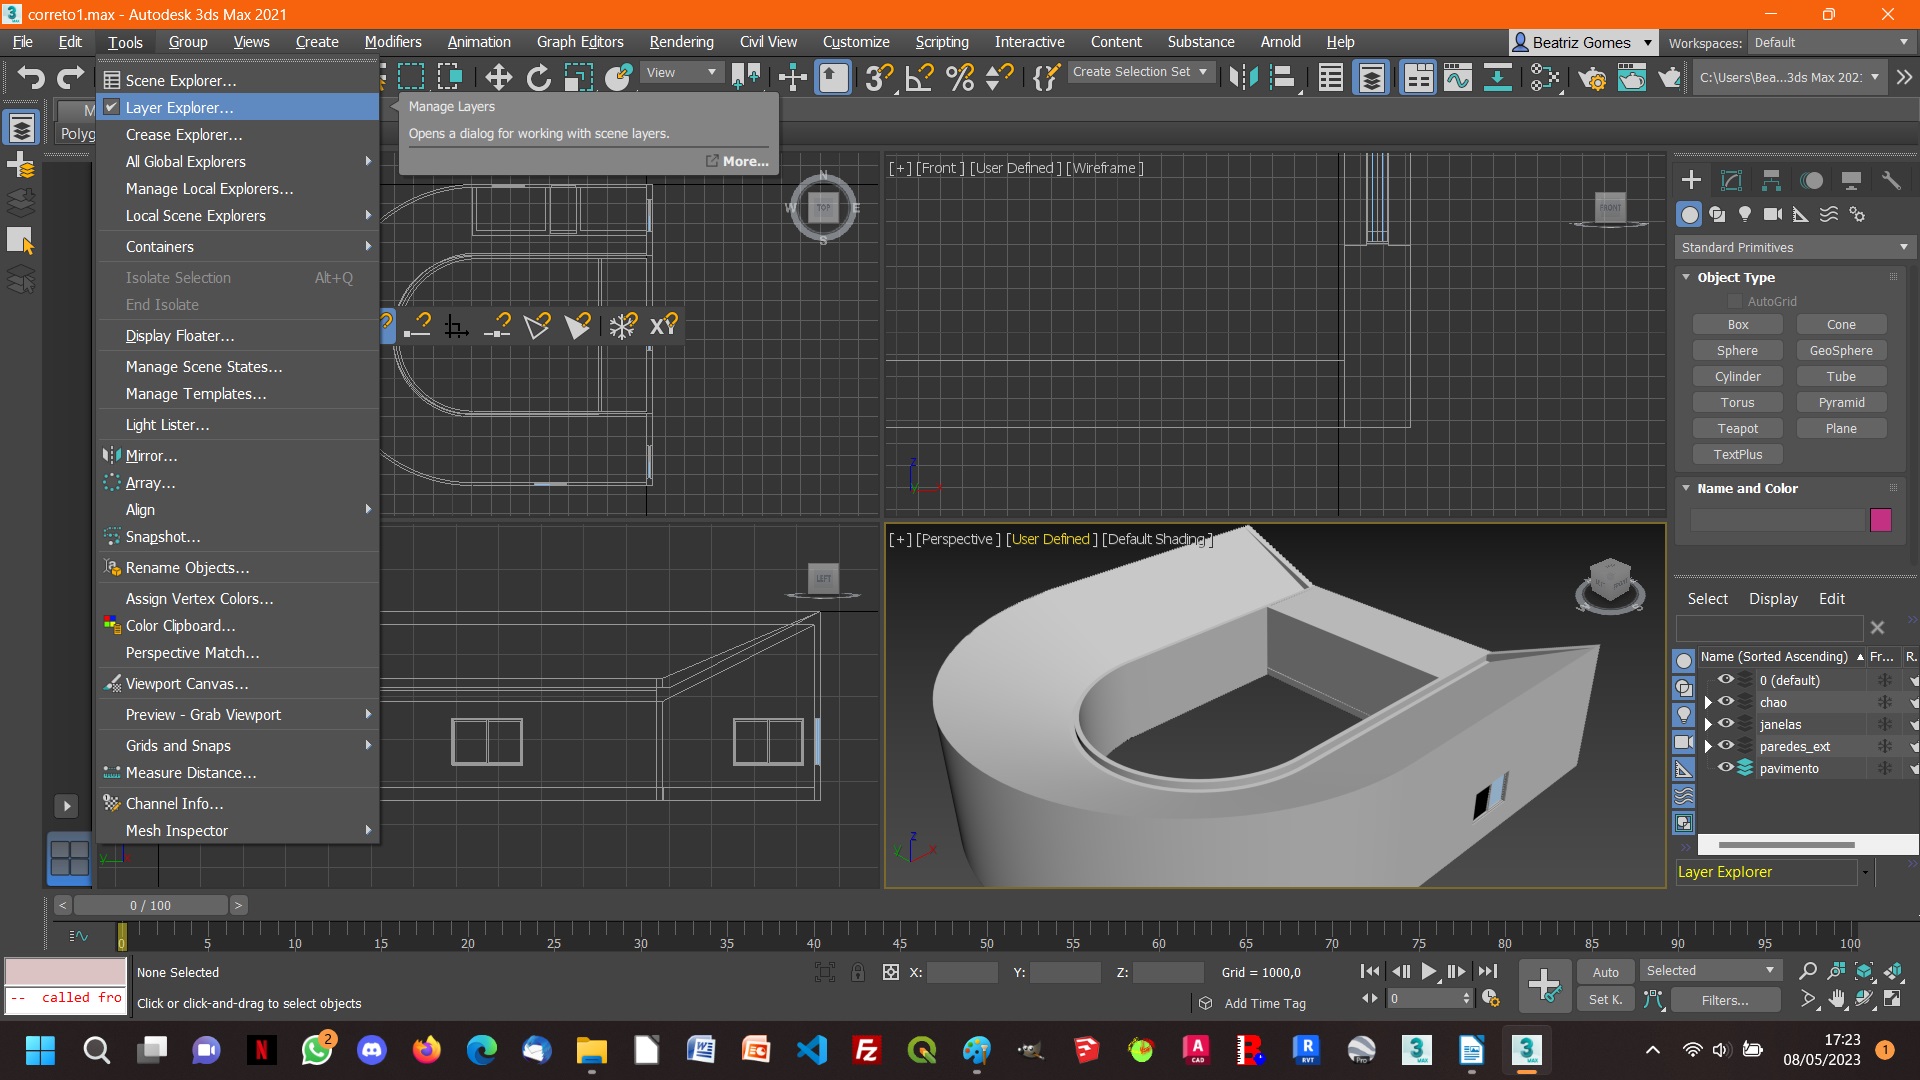Select the Array tool icon
Screen dimensions: 1920x1080
tap(111, 480)
